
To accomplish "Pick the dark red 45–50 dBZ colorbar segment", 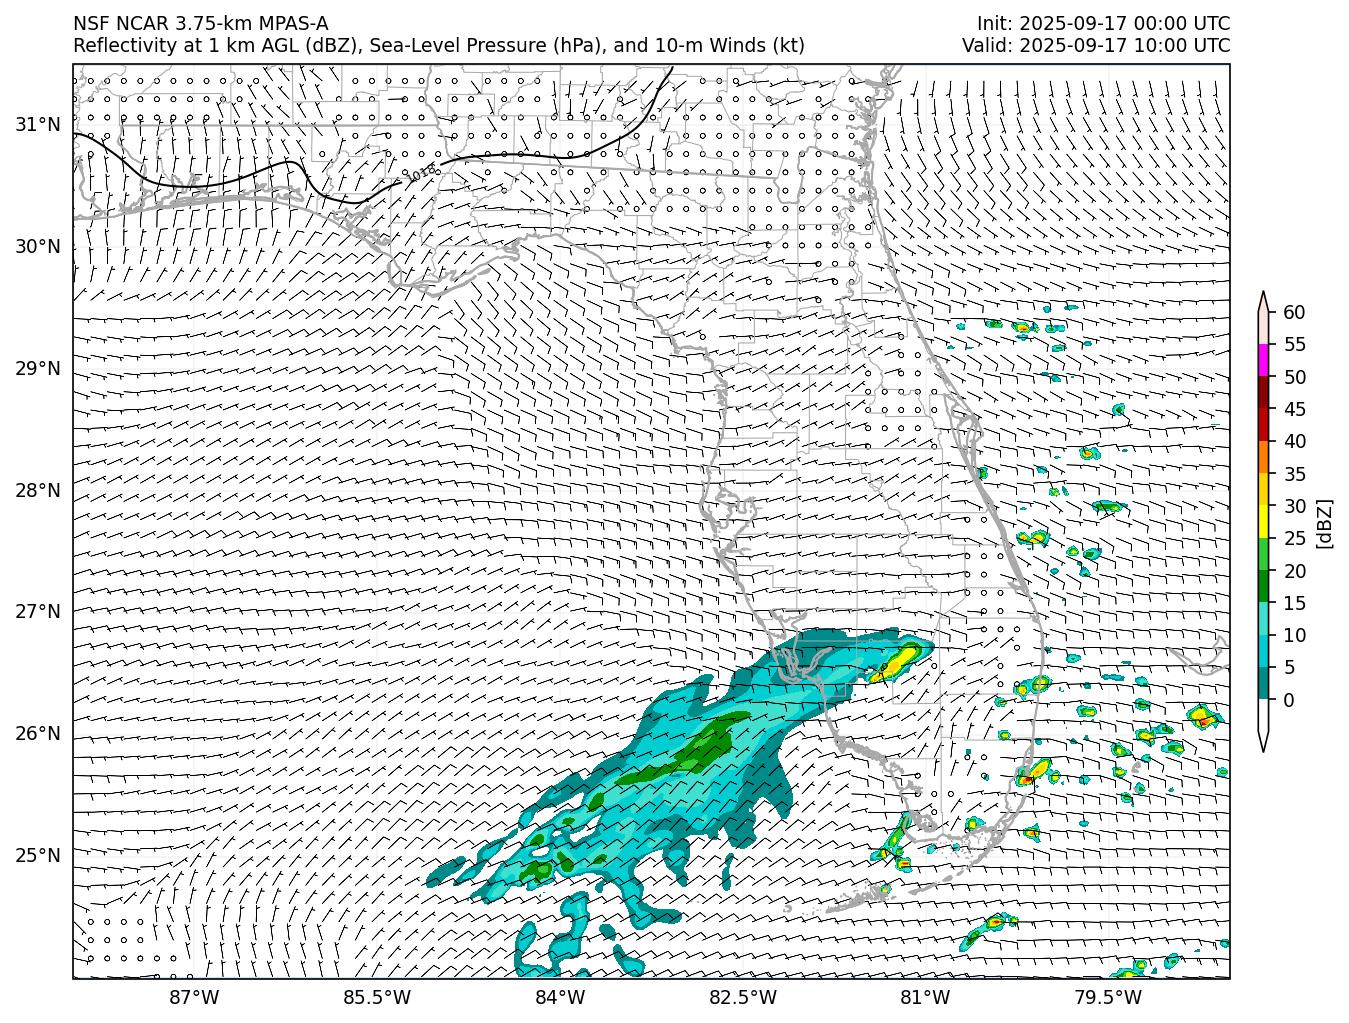I will [x=1263, y=393].
